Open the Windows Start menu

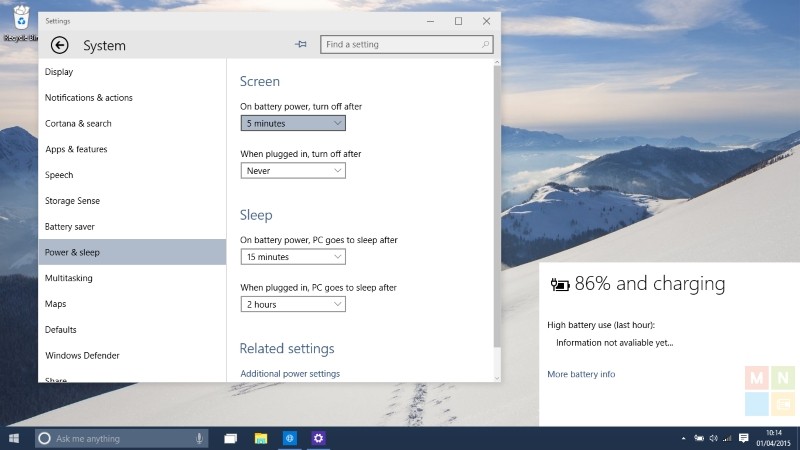[15, 438]
